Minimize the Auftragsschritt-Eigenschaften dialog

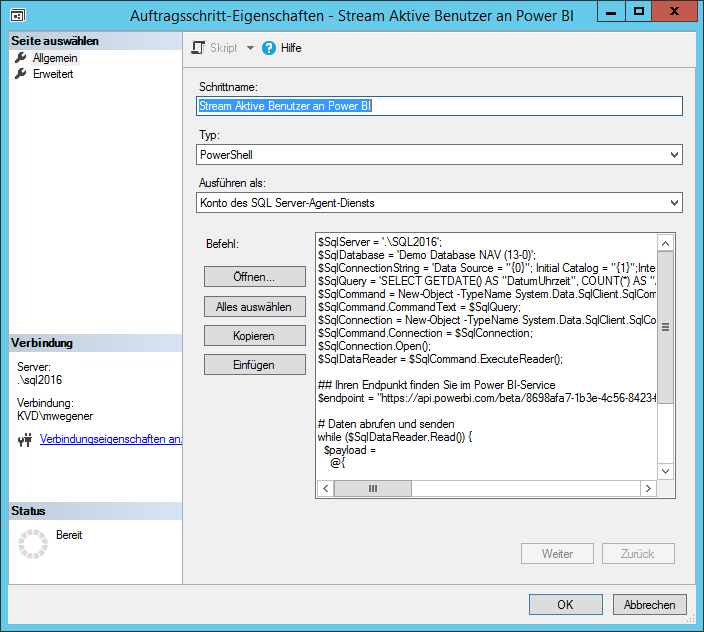611,11
